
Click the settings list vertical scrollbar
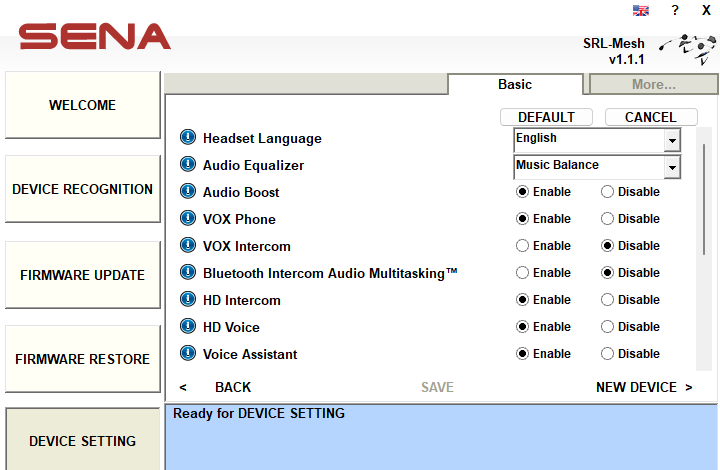705,200
